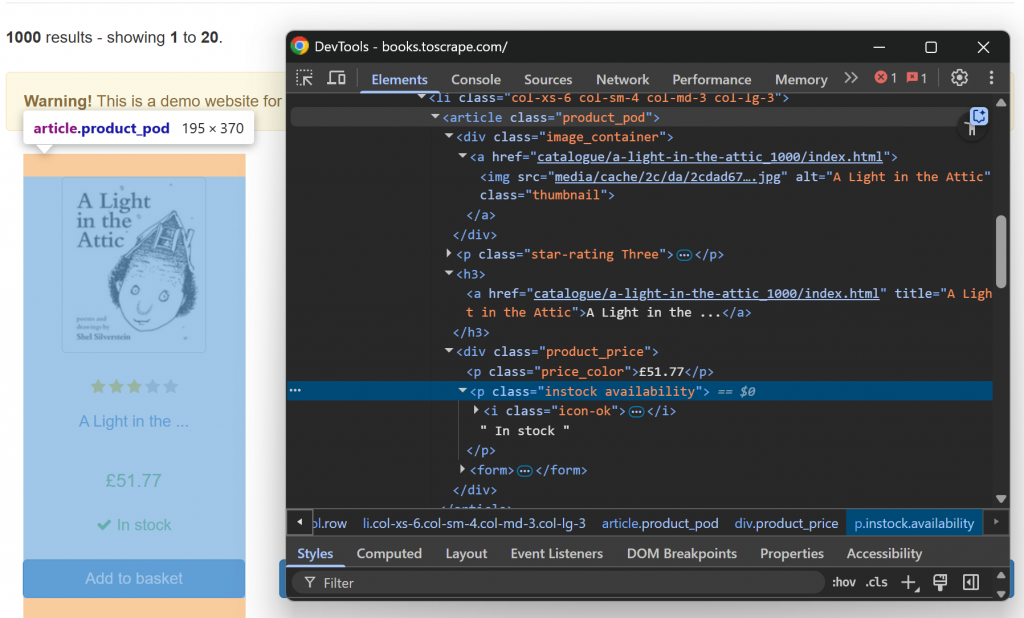Toggle the .cls element classes panel
1024x618 pixels.
[x=877, y=582]
